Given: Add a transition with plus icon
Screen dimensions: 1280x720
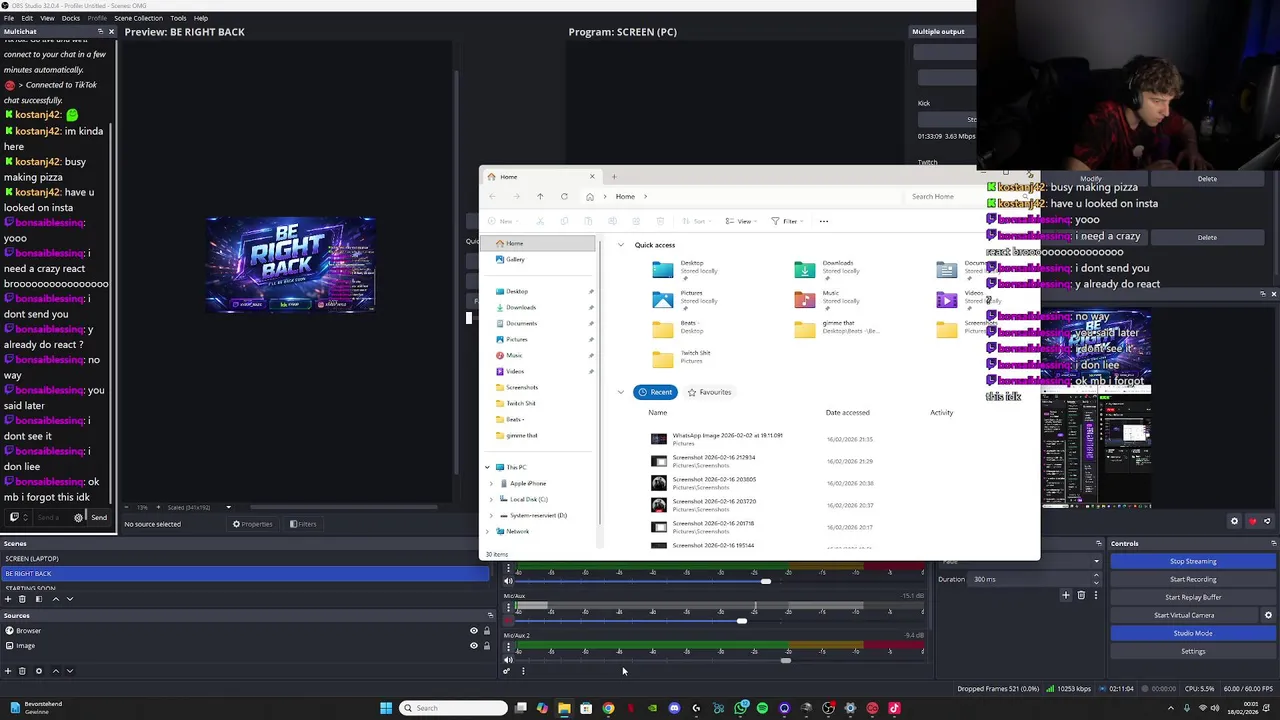Looking at the screenshot, I should coord(1066,595).
